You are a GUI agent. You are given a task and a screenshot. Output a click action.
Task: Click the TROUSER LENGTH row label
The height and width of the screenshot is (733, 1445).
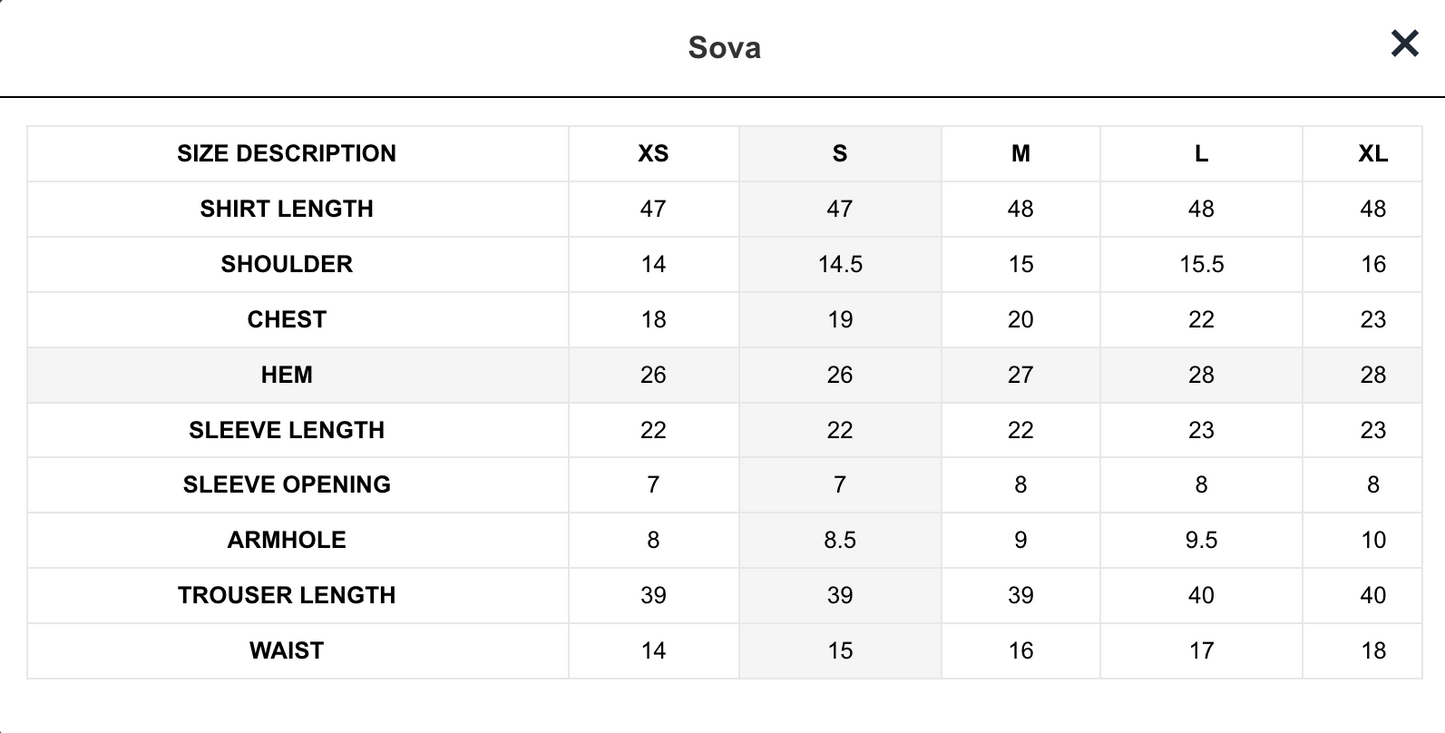[x=286, y=595]
